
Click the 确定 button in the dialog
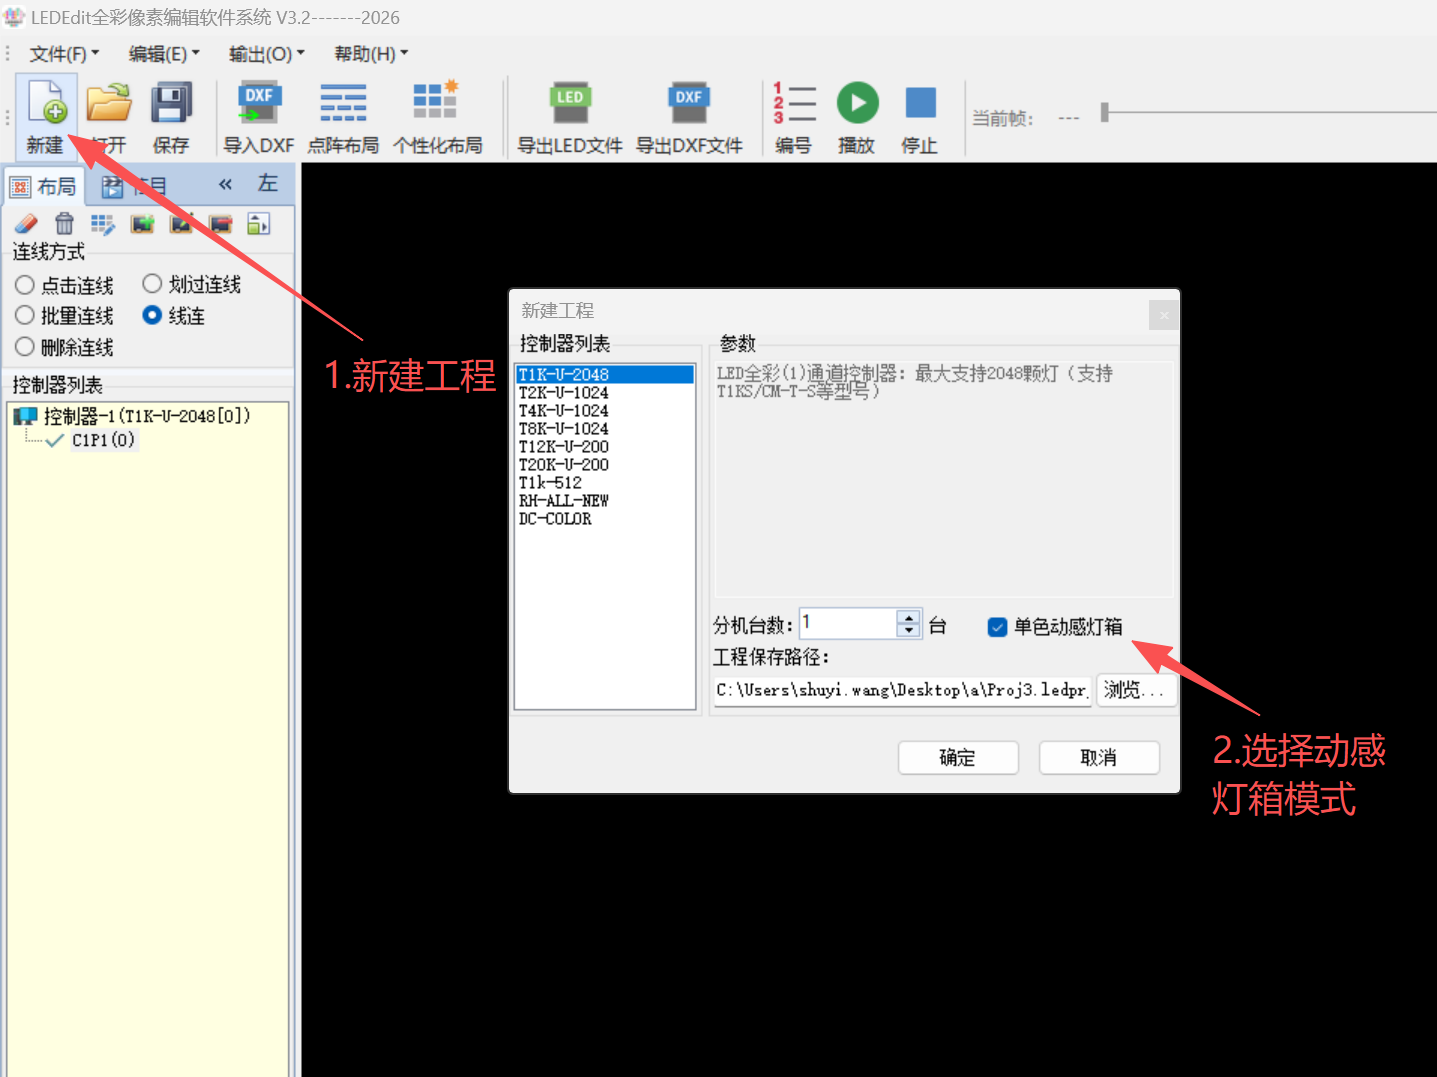957,757
